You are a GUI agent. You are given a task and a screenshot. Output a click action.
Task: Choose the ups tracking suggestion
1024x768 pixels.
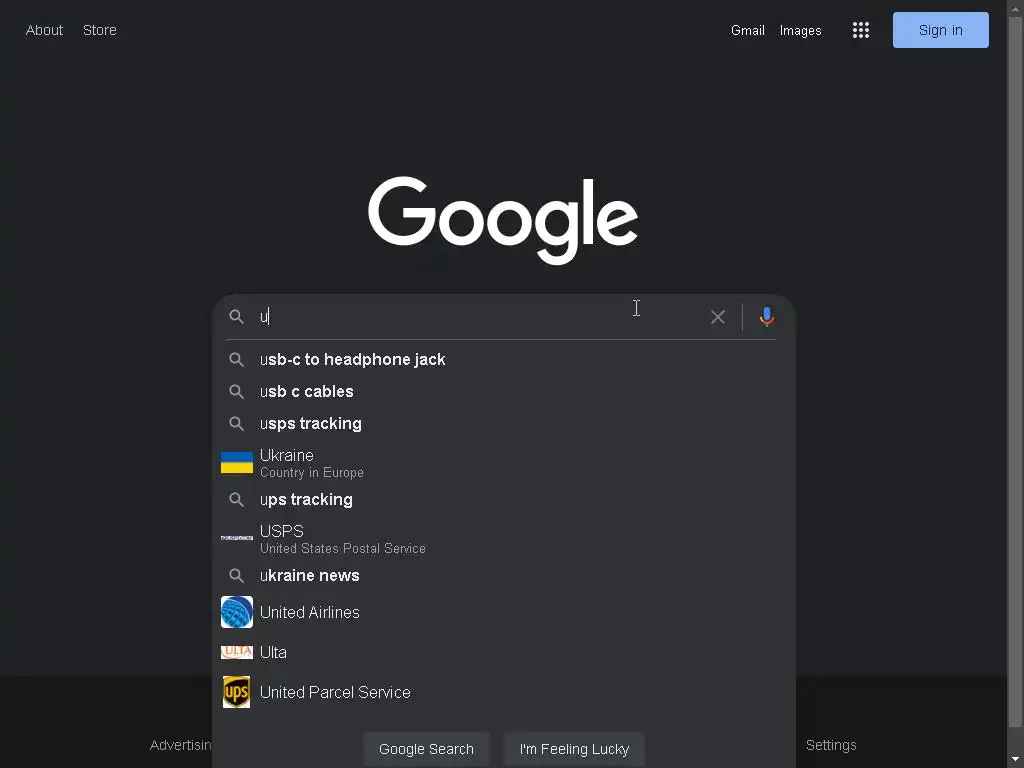(x=504, y=500)
